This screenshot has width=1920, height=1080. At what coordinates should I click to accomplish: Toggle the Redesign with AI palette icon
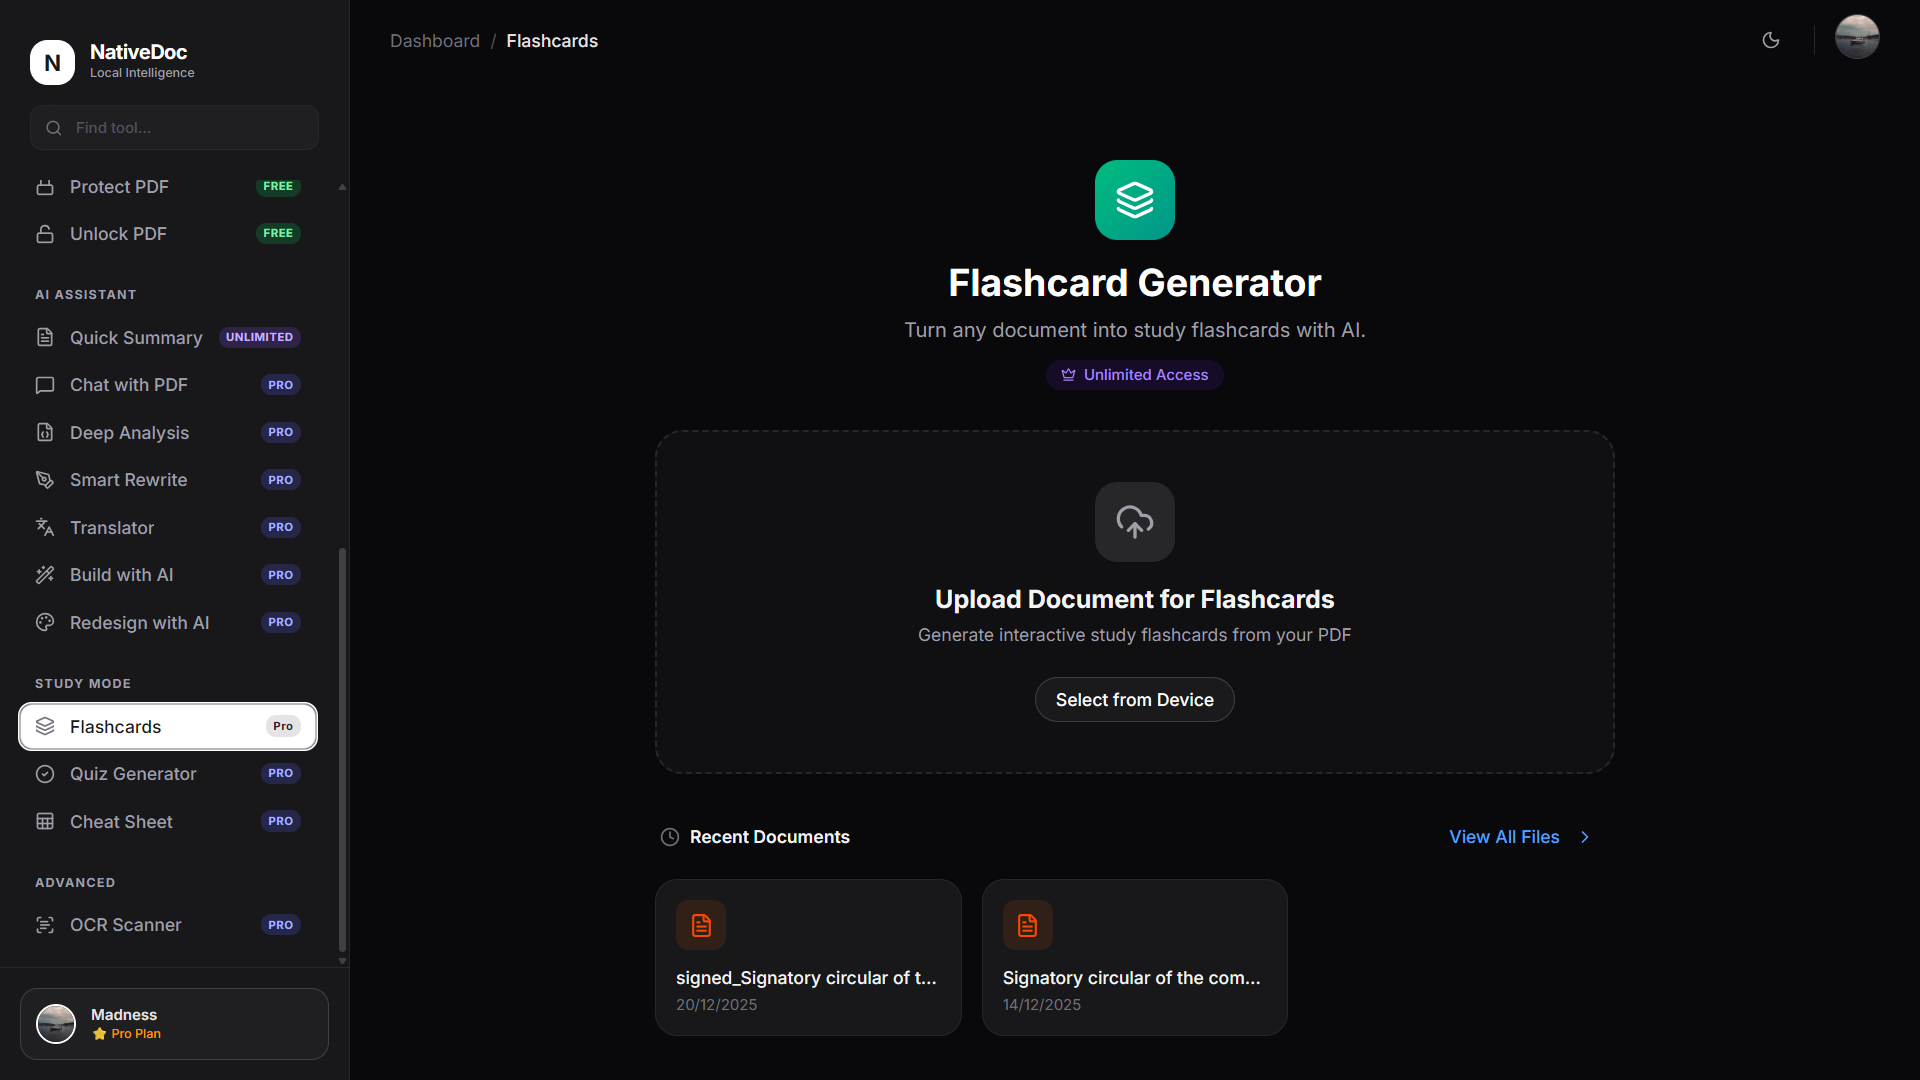coord(45,622)
